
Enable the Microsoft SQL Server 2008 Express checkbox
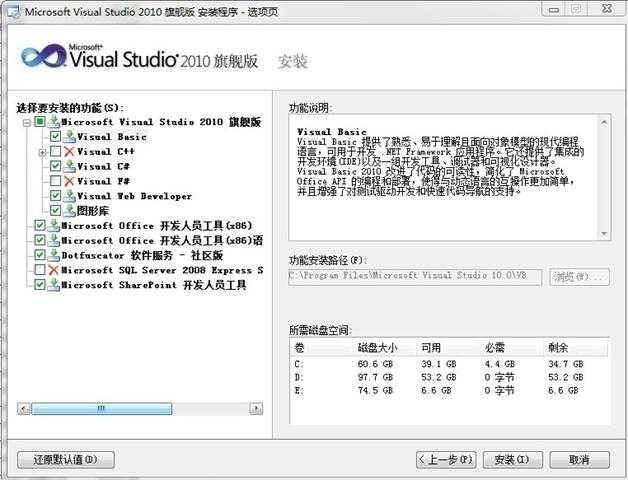pos(40,270)
